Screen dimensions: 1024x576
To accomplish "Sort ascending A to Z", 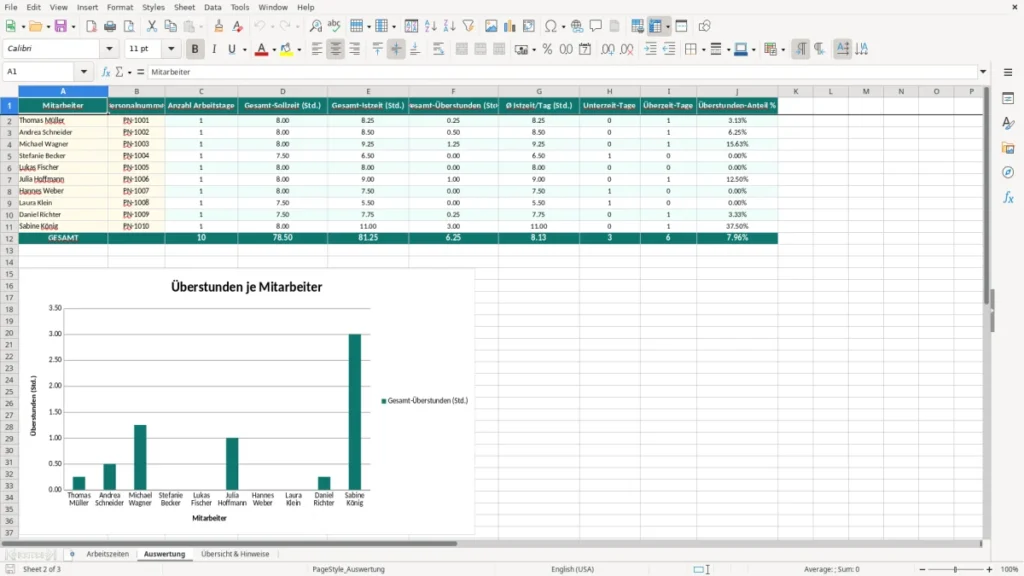I will [x=430, y=26].
